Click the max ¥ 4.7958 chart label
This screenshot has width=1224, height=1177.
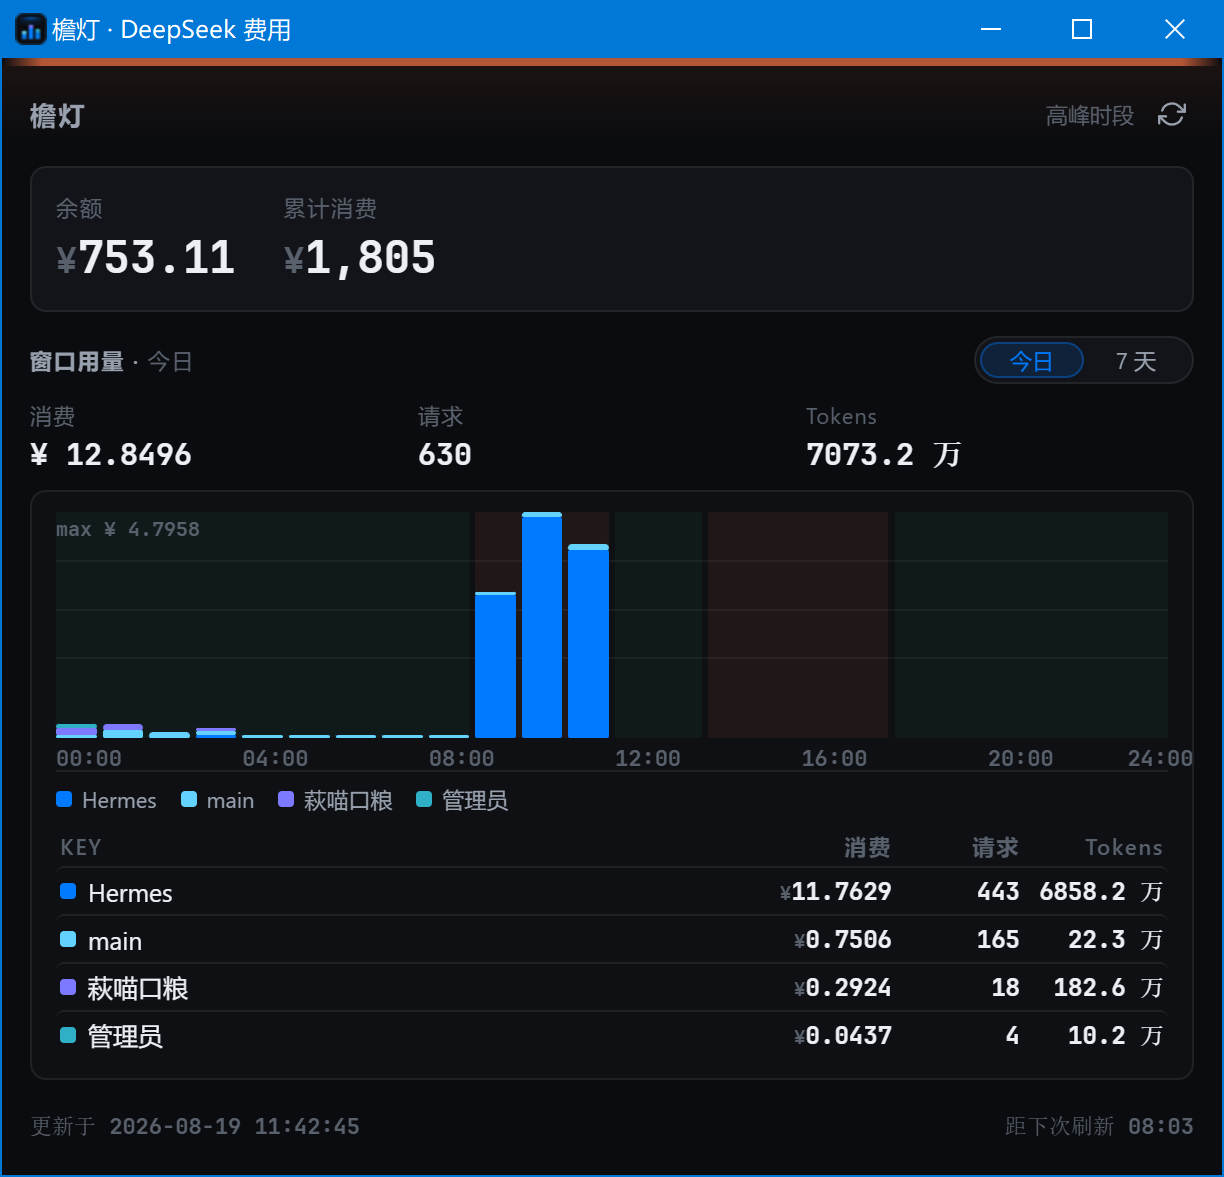[128, 529]
